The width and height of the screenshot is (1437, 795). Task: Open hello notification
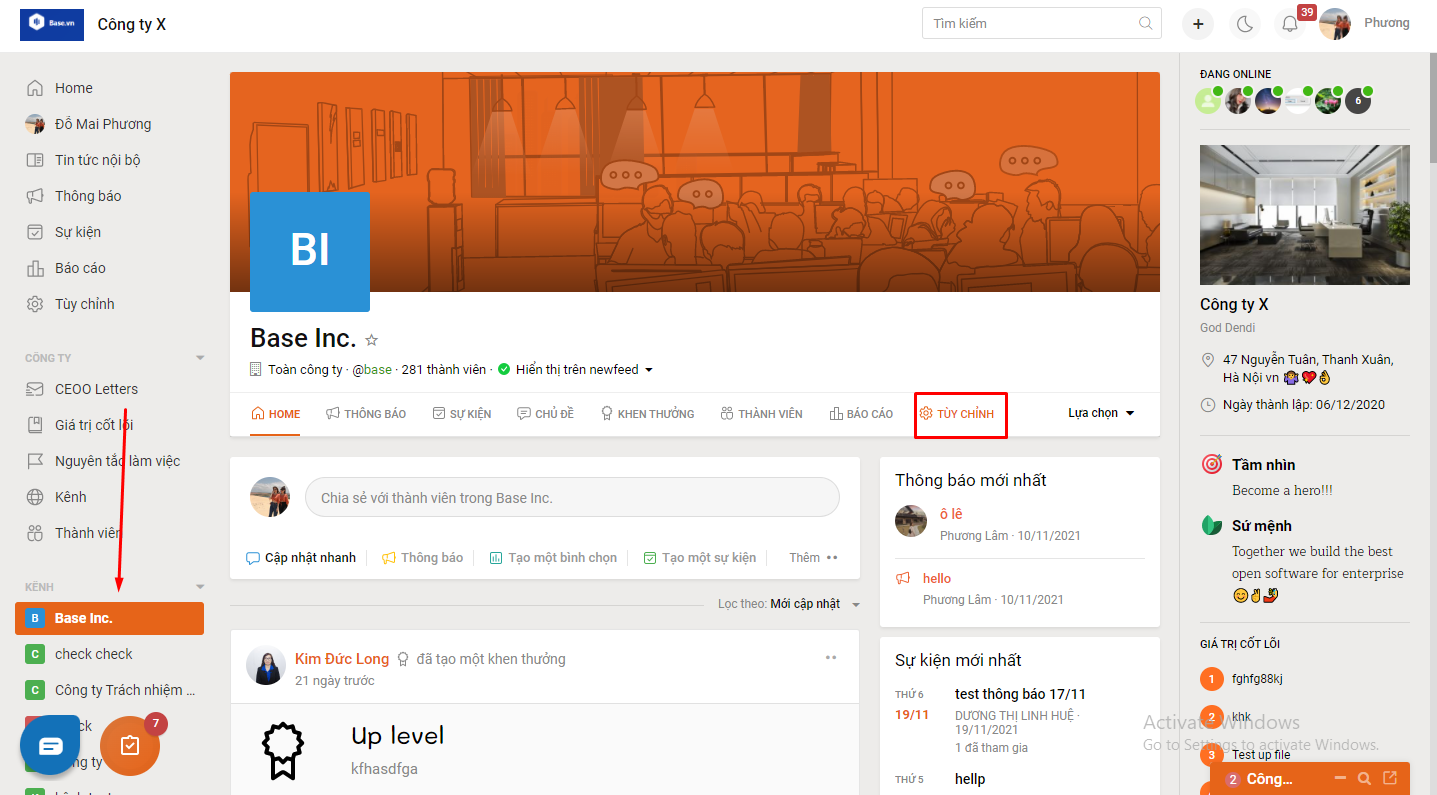coord(937,578)
